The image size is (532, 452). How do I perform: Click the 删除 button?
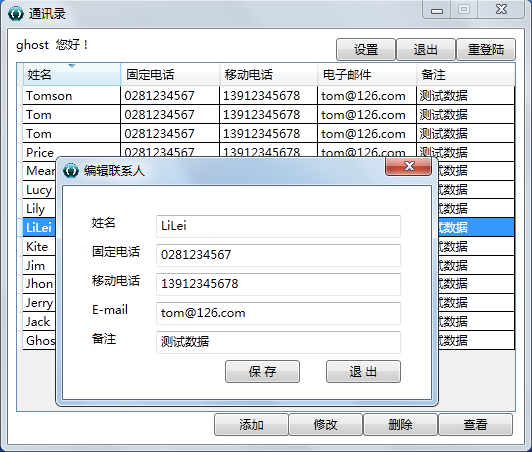pyautogui.click(x=400, y=424)
